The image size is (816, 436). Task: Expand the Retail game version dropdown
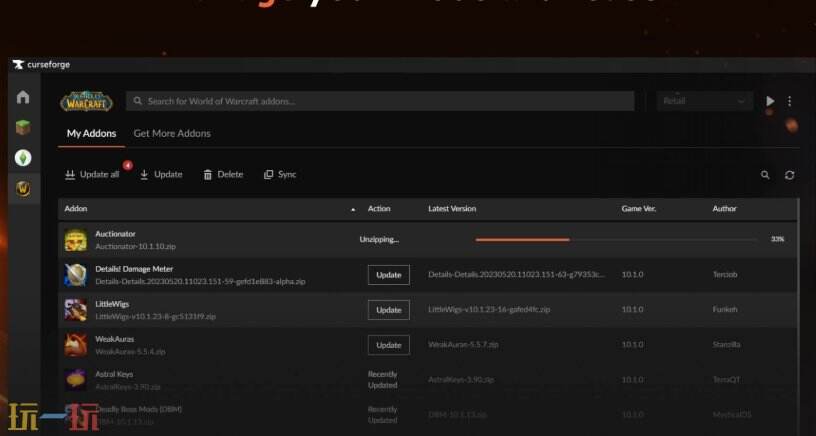click(705, 101)
